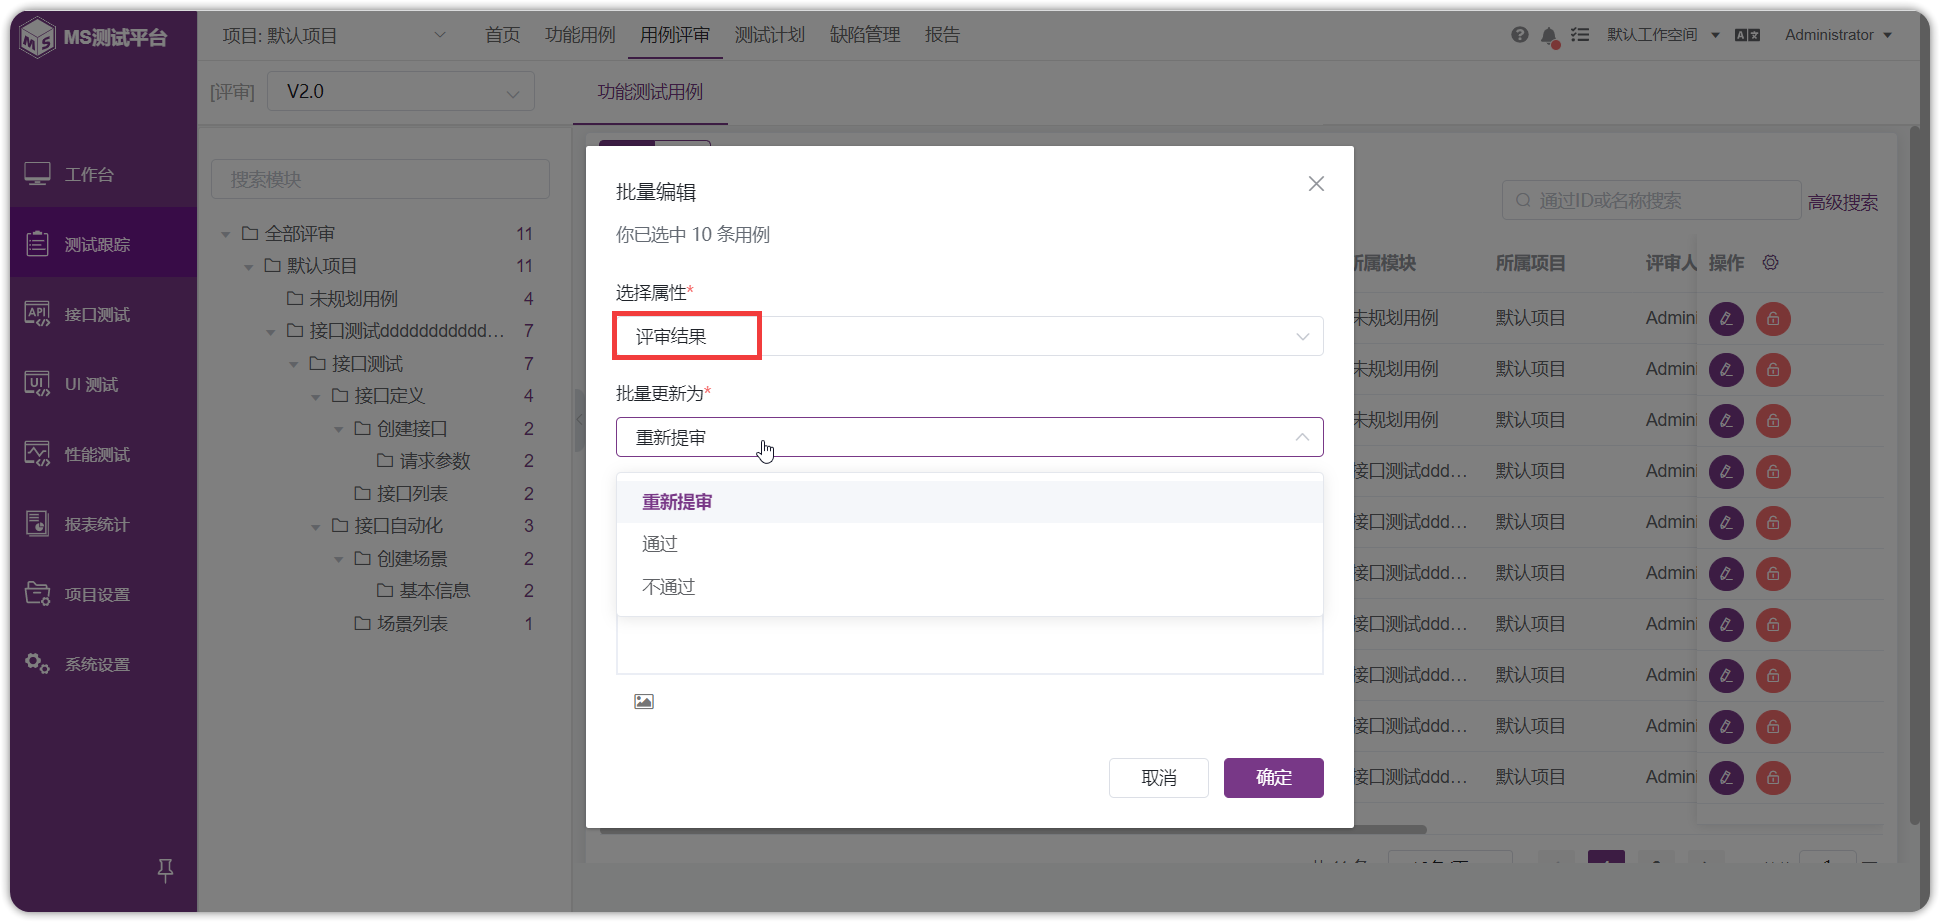The height and width of the screenshot is (922, 1940).
Task: Click the MS测试平台 logo
Action: (x=94, y=38)
